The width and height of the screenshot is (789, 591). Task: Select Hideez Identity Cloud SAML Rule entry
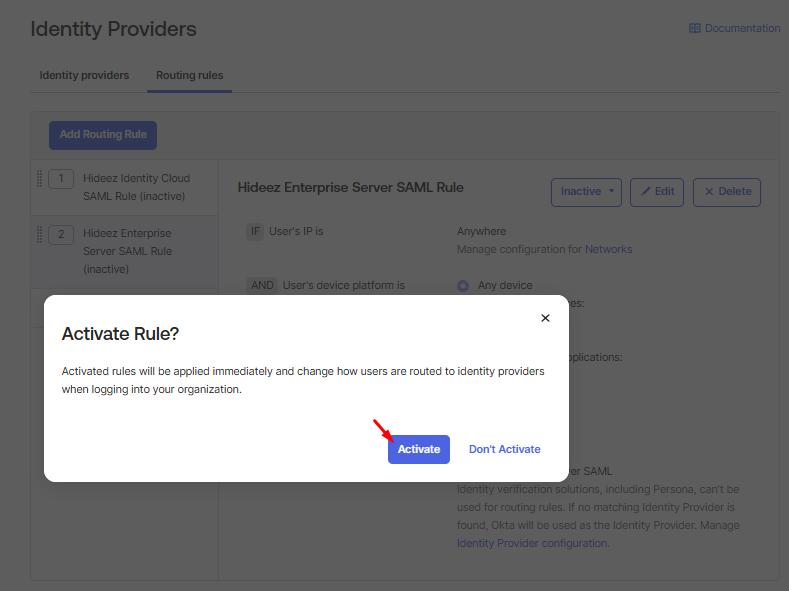tap(137, 186)
